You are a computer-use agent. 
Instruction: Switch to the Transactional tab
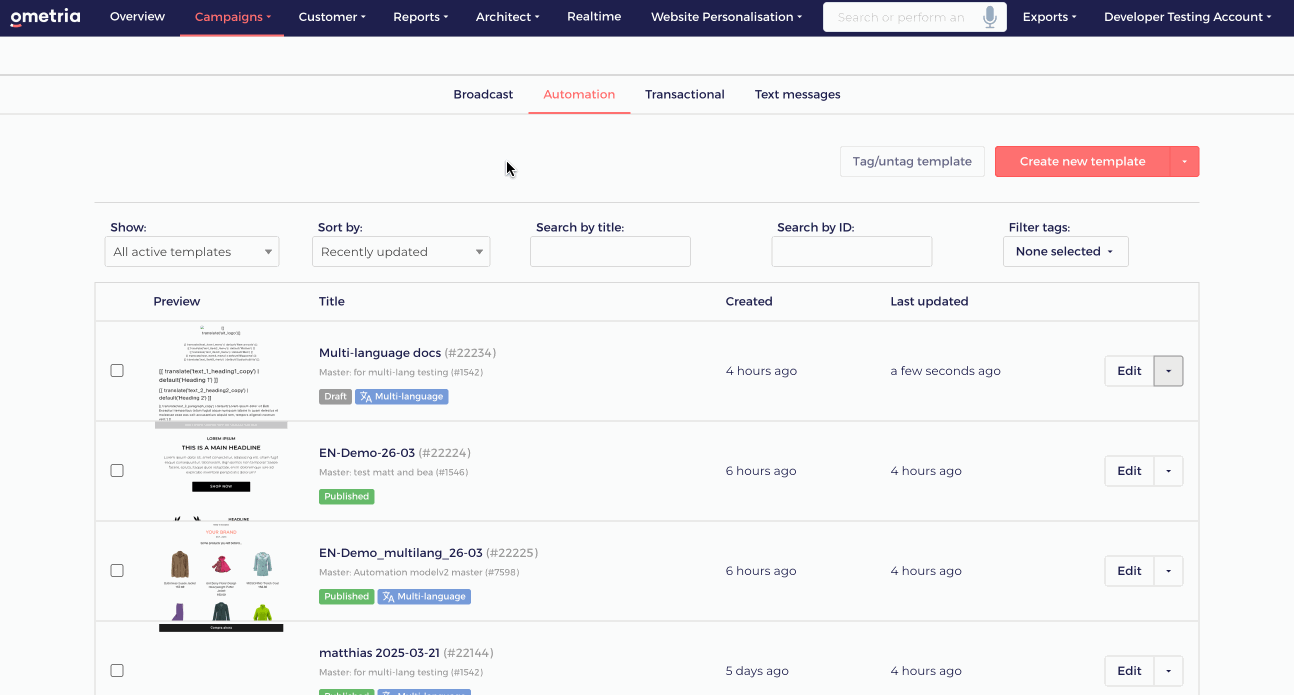[685, 94]
